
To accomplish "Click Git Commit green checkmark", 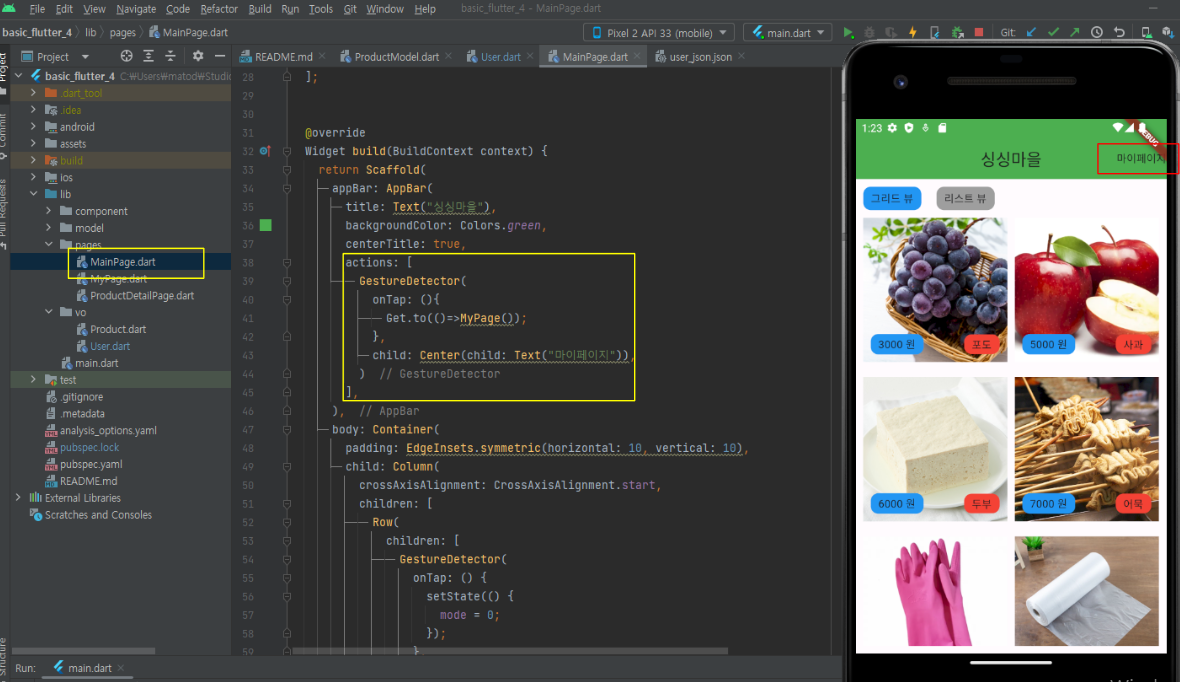I will pos(1053,32).
